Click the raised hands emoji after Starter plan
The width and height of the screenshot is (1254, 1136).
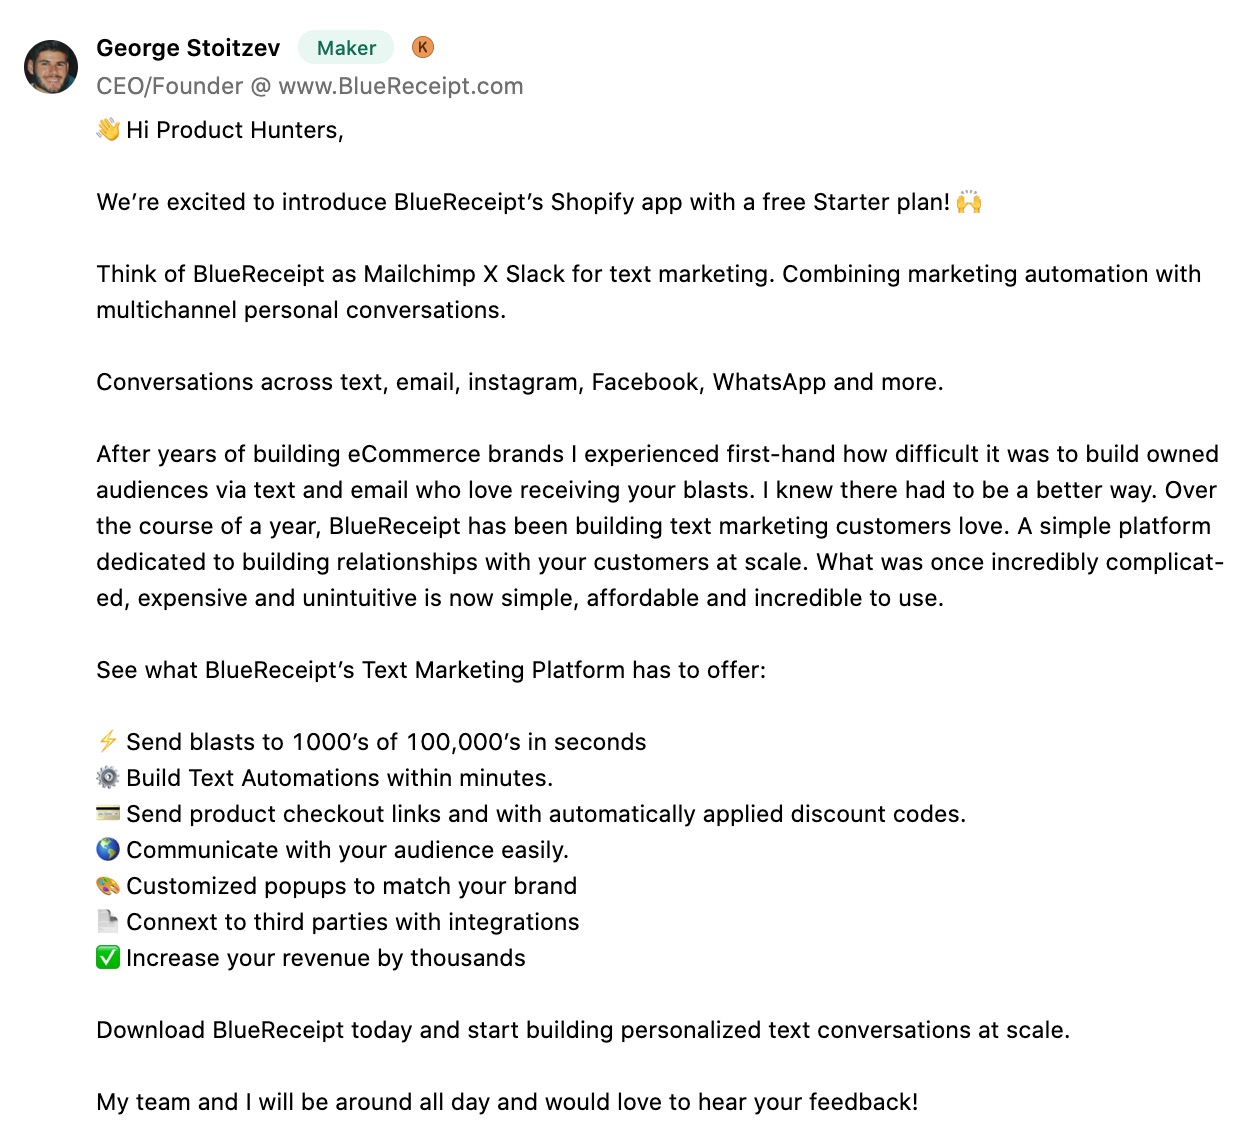click(969, 202)
